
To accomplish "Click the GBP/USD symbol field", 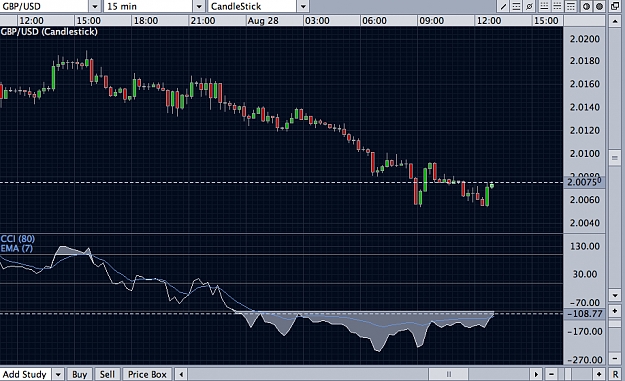I will click(44, 6).
